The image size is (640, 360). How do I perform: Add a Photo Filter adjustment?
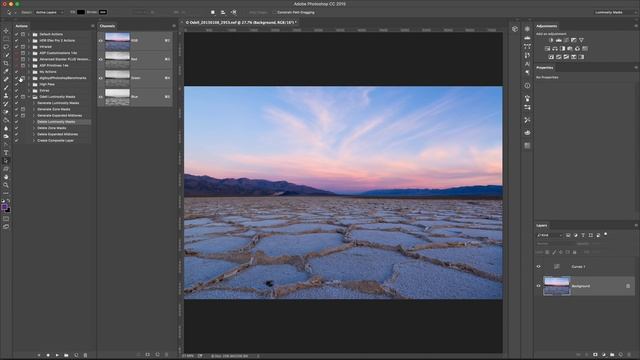(570, 49)
